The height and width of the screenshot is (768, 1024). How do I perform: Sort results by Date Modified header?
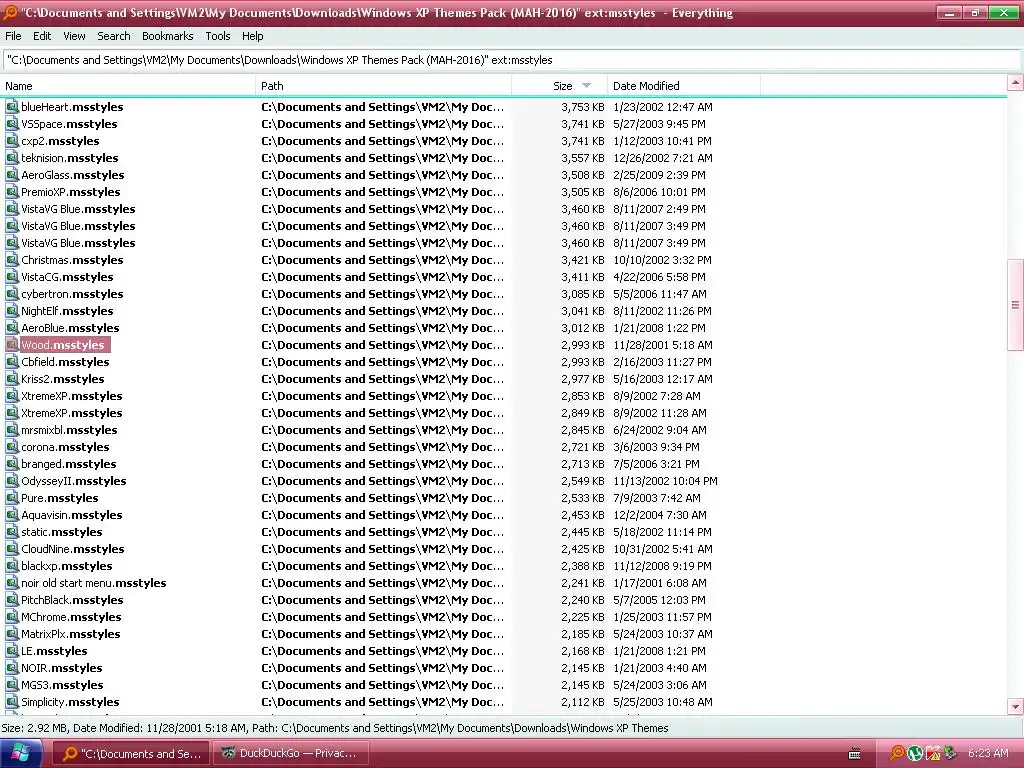(x=684, y=86)
